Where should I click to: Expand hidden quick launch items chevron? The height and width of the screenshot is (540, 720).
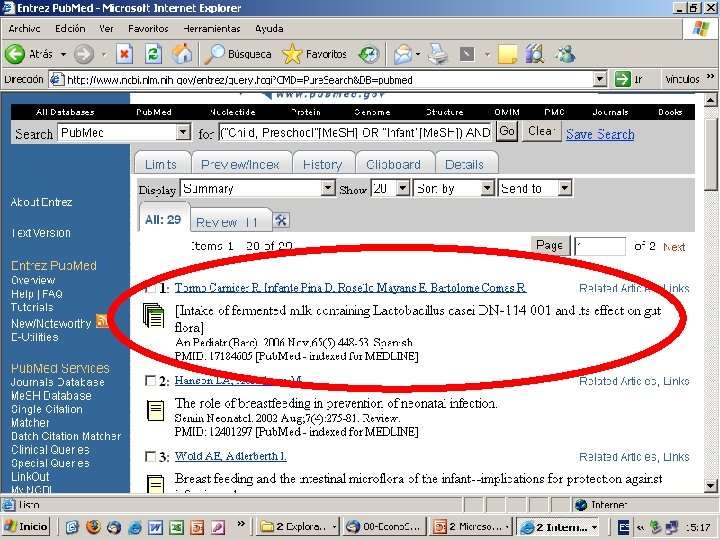pyautogui.click(x=241, y=523)
